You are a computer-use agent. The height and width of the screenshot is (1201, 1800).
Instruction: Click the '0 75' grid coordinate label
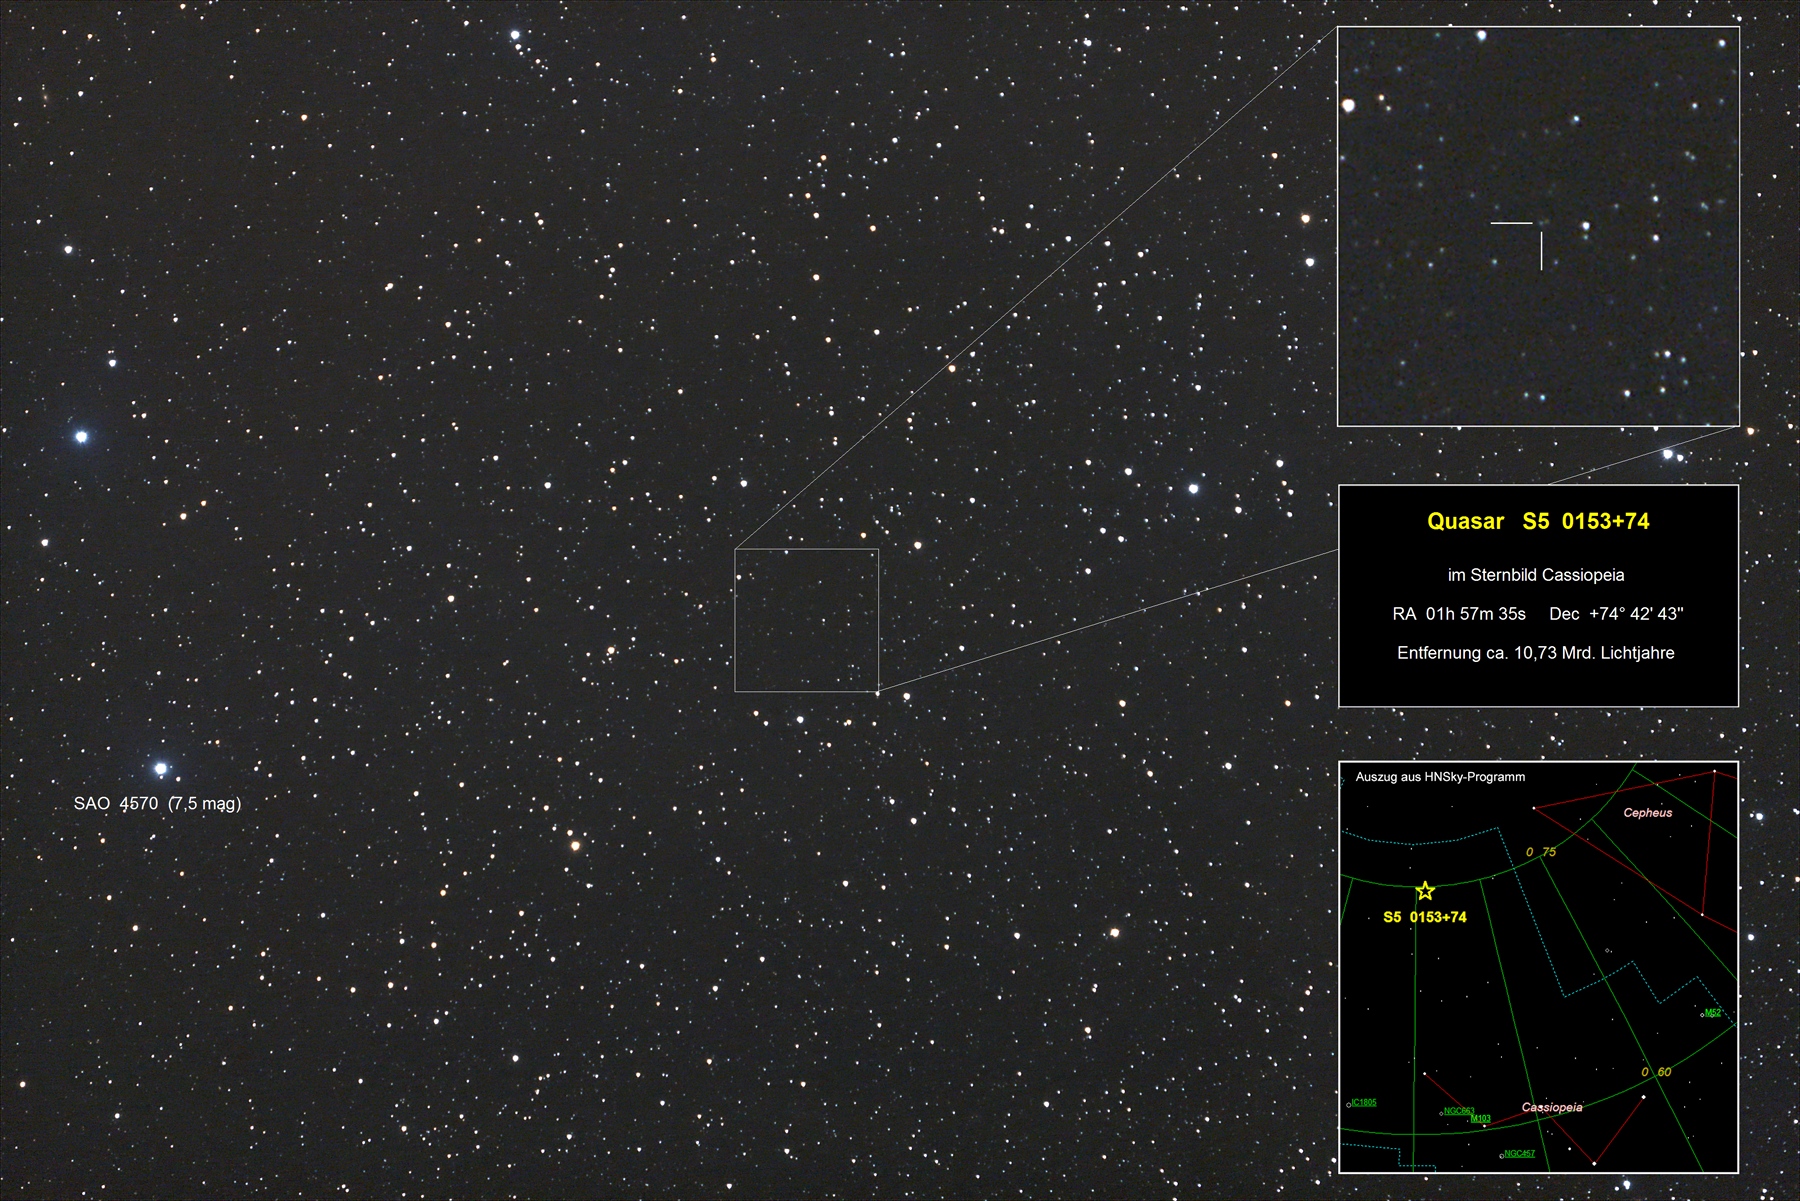click(x=1541, y=852)
